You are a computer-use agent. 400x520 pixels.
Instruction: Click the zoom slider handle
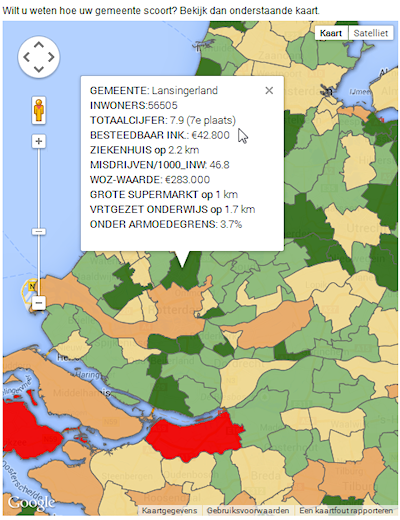click(39, 231)
